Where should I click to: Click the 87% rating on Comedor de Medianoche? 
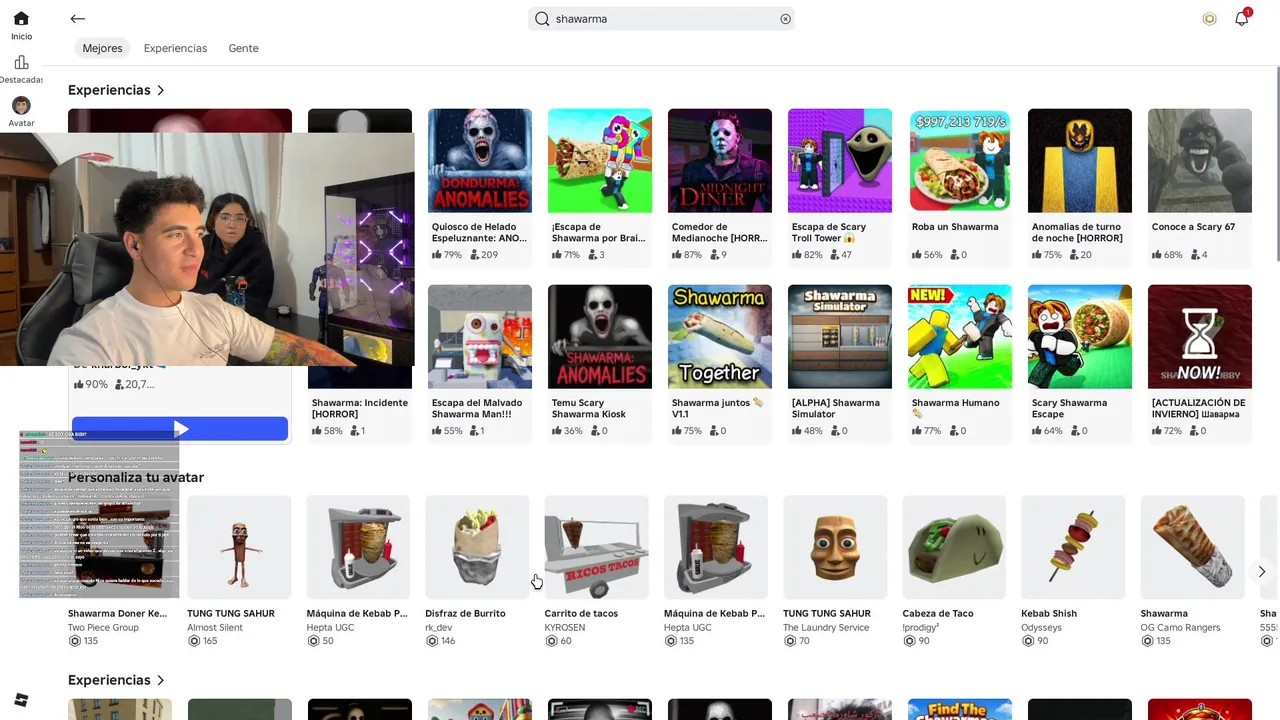(x=686, y=255)
